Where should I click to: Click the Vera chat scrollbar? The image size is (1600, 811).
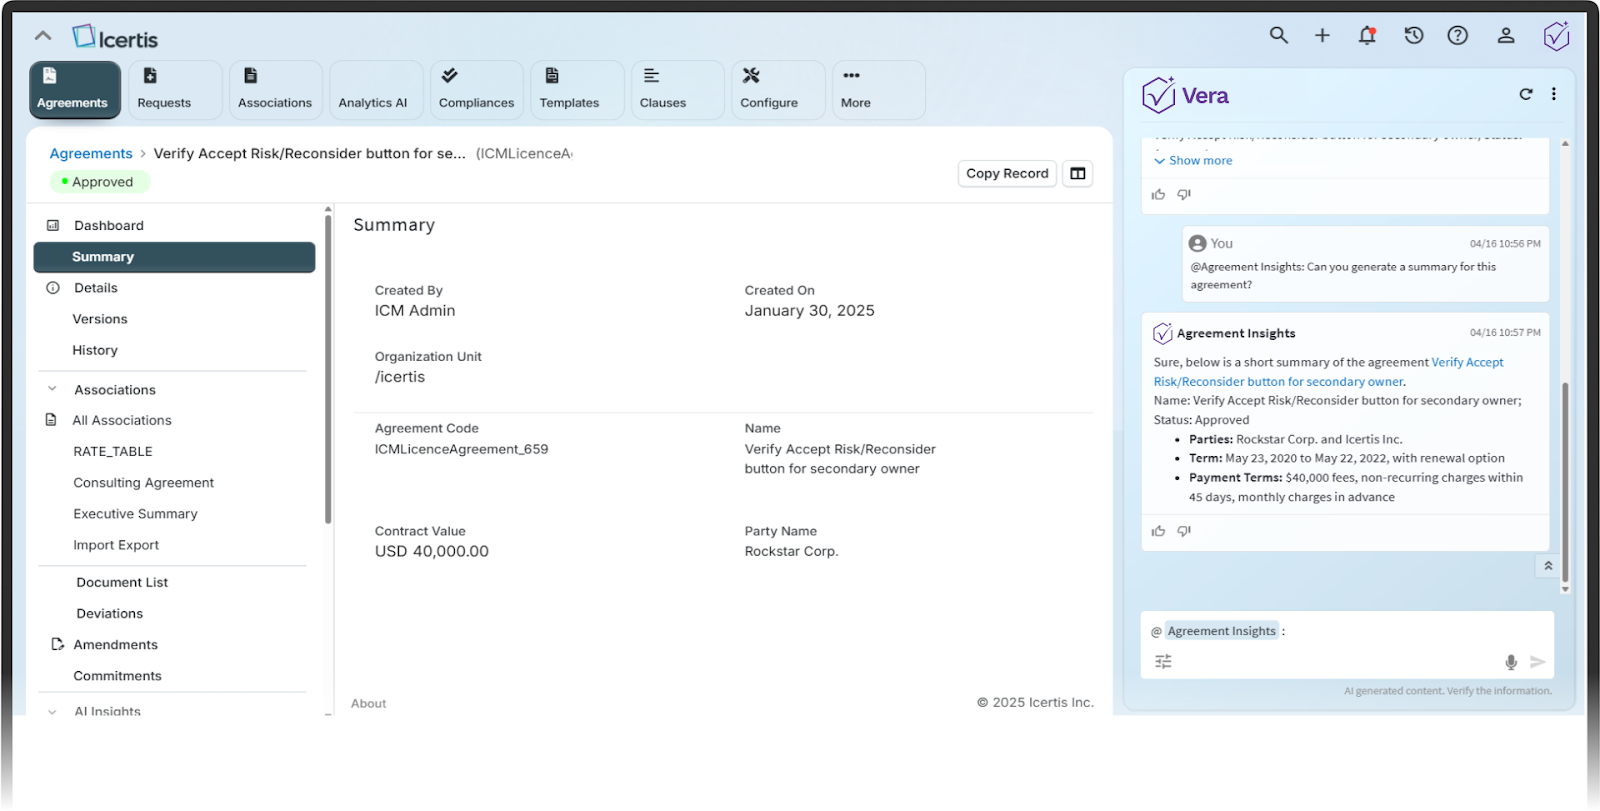tap(1565, 482)
